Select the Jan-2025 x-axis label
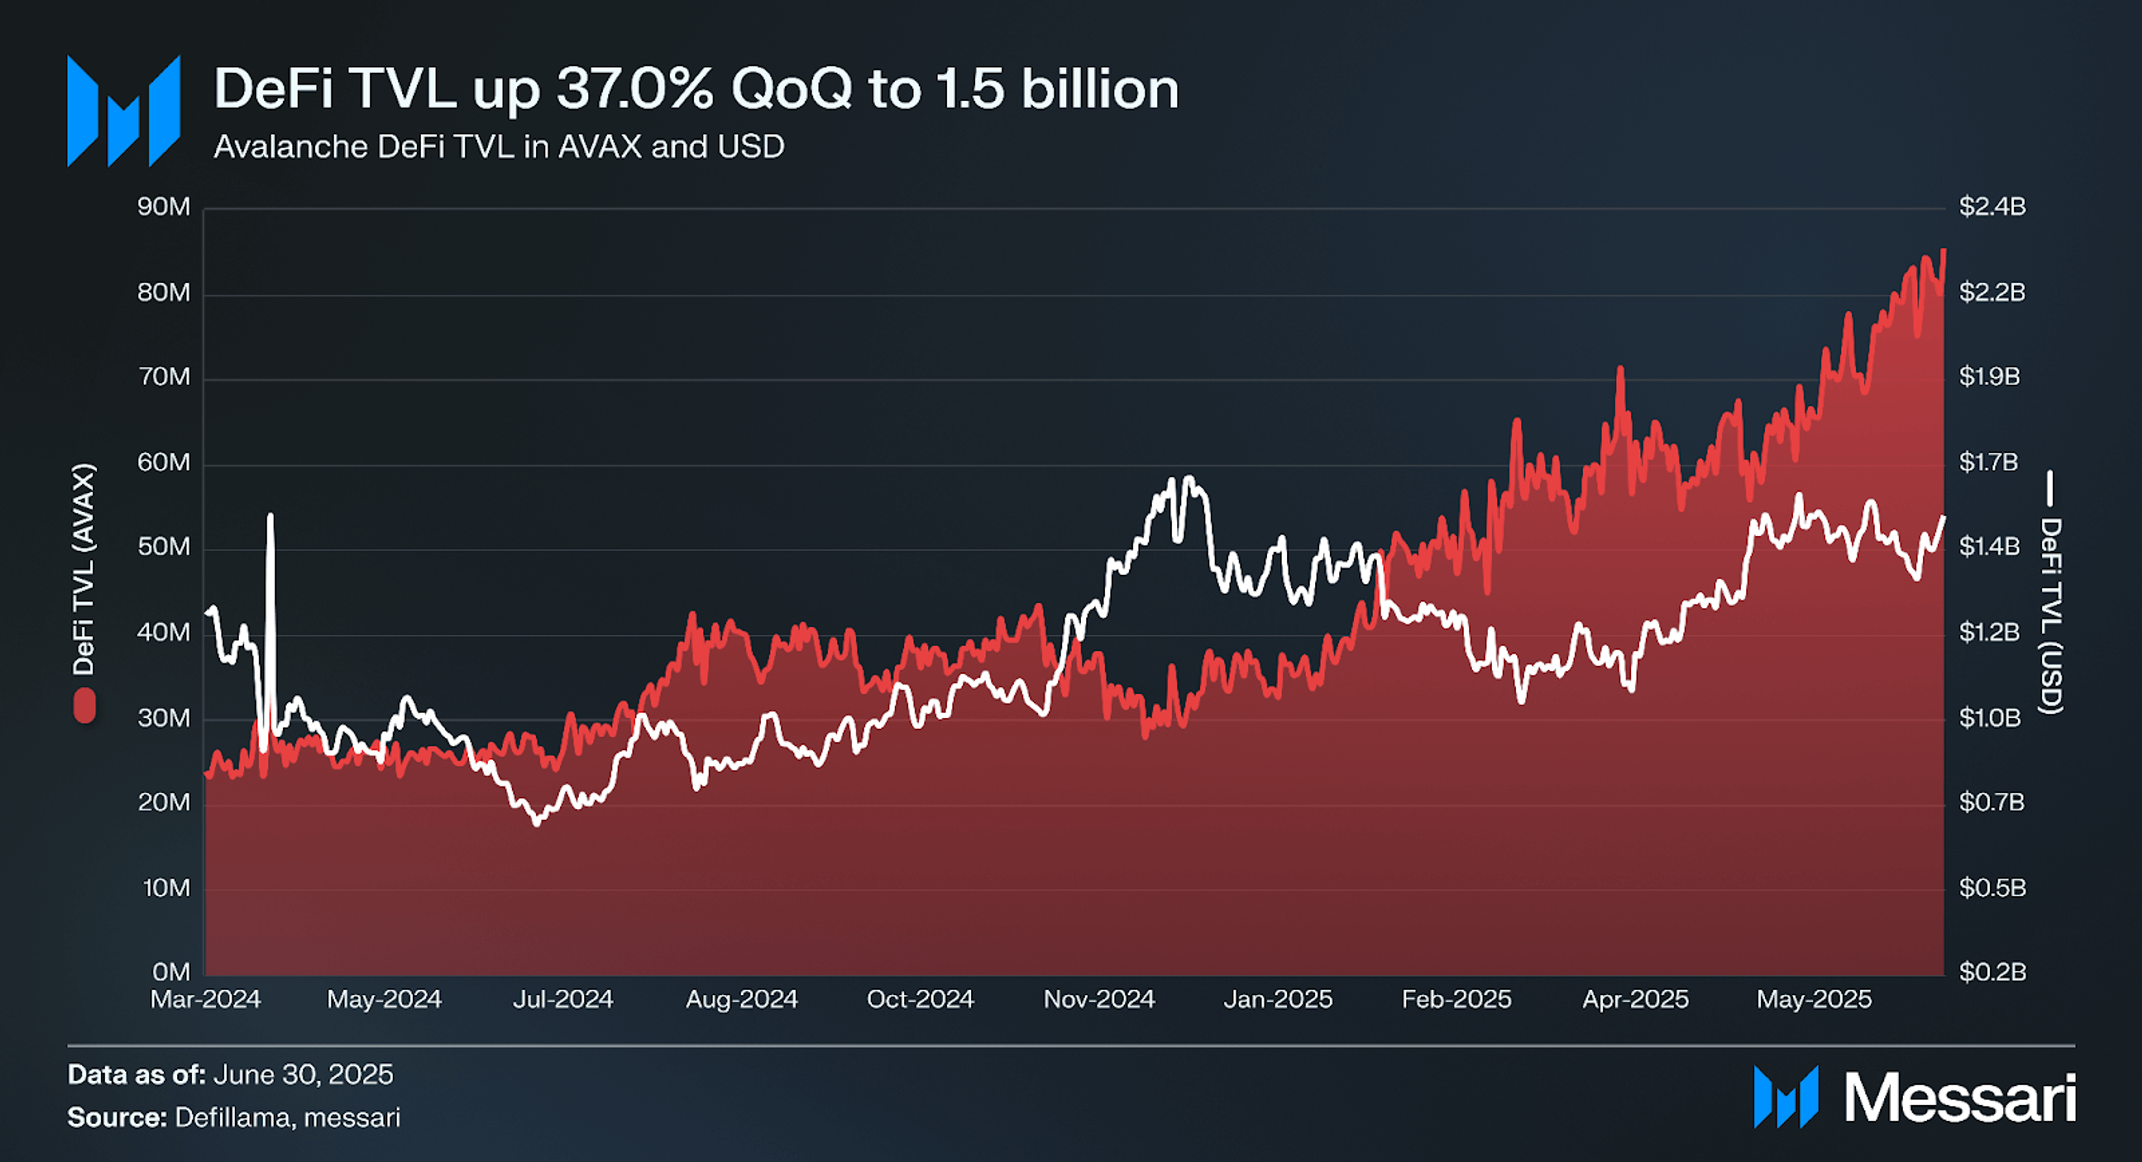This screenshot has width=2142, height=1162. (1278, 999)
